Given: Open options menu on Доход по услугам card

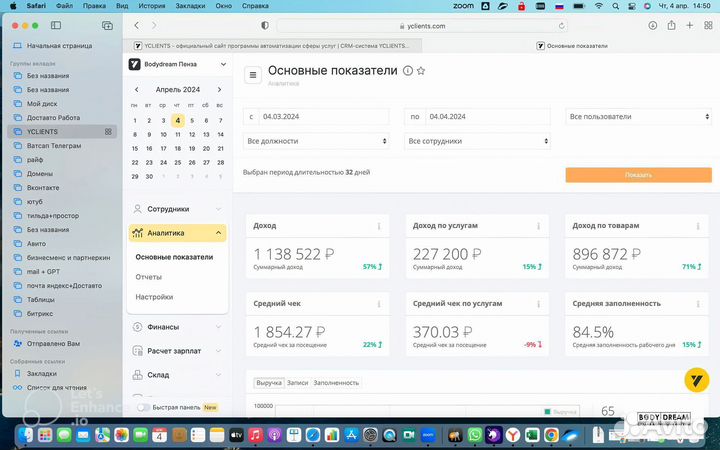Looking at the screenshot, I should [538, 226].
